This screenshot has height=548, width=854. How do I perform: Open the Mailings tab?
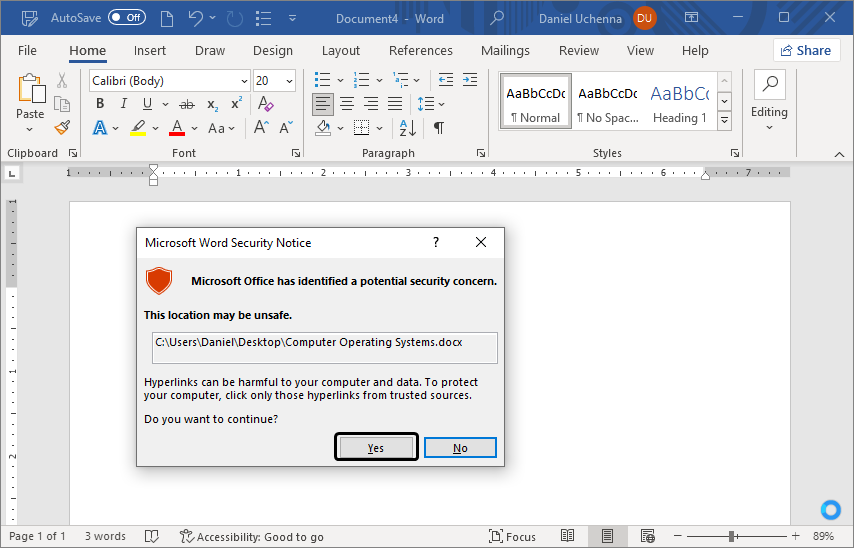click(x=505, y=51)
